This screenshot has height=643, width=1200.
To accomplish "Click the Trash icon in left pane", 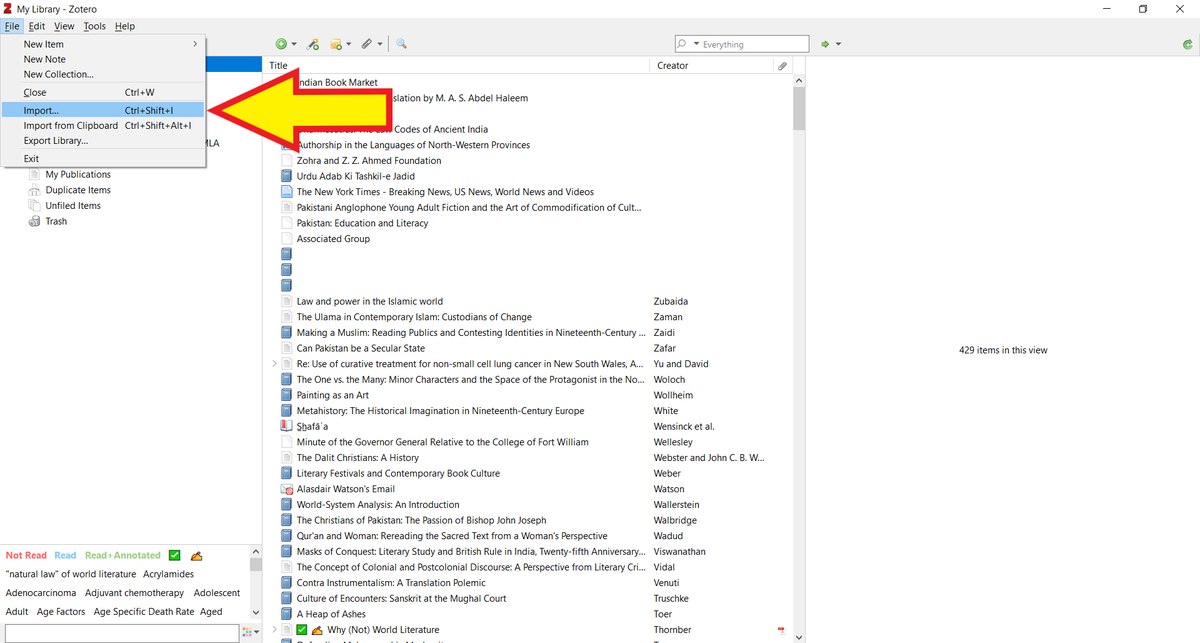I will tap(36, 221).
